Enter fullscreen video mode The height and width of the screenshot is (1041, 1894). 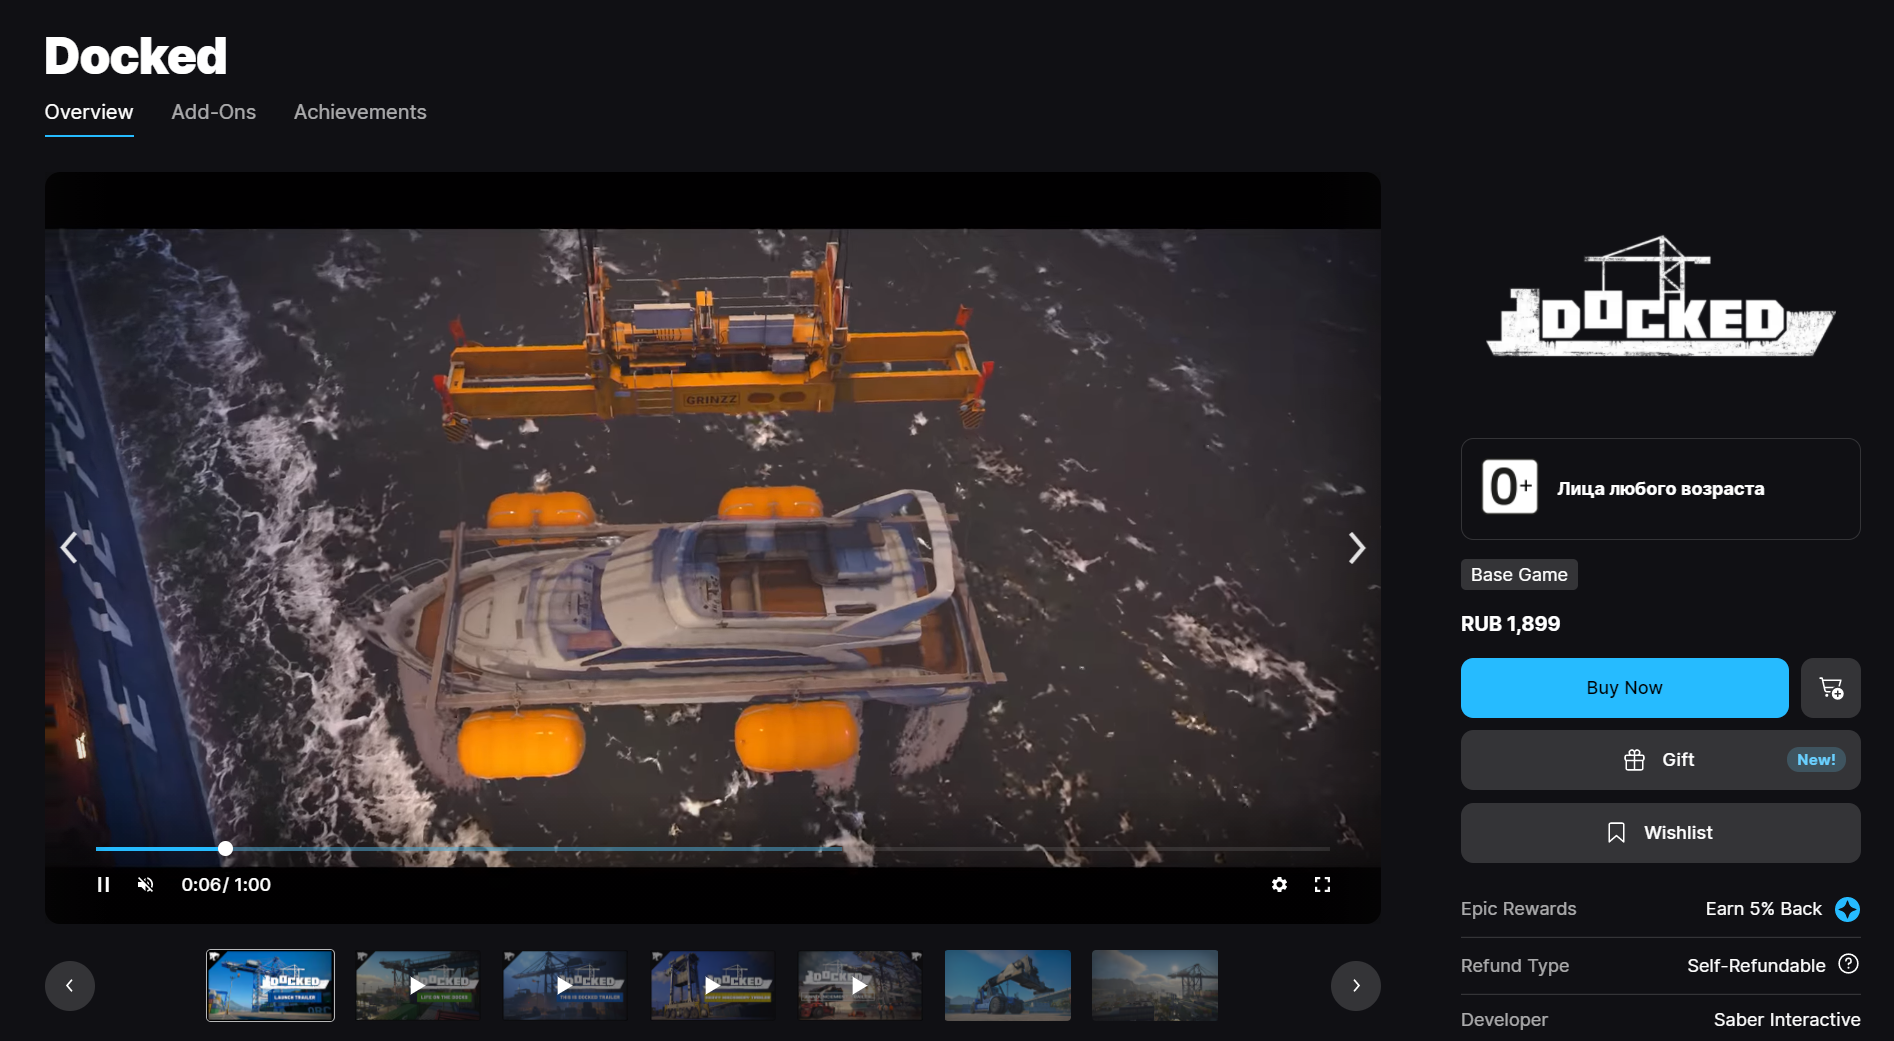(x=1322, y=885)
